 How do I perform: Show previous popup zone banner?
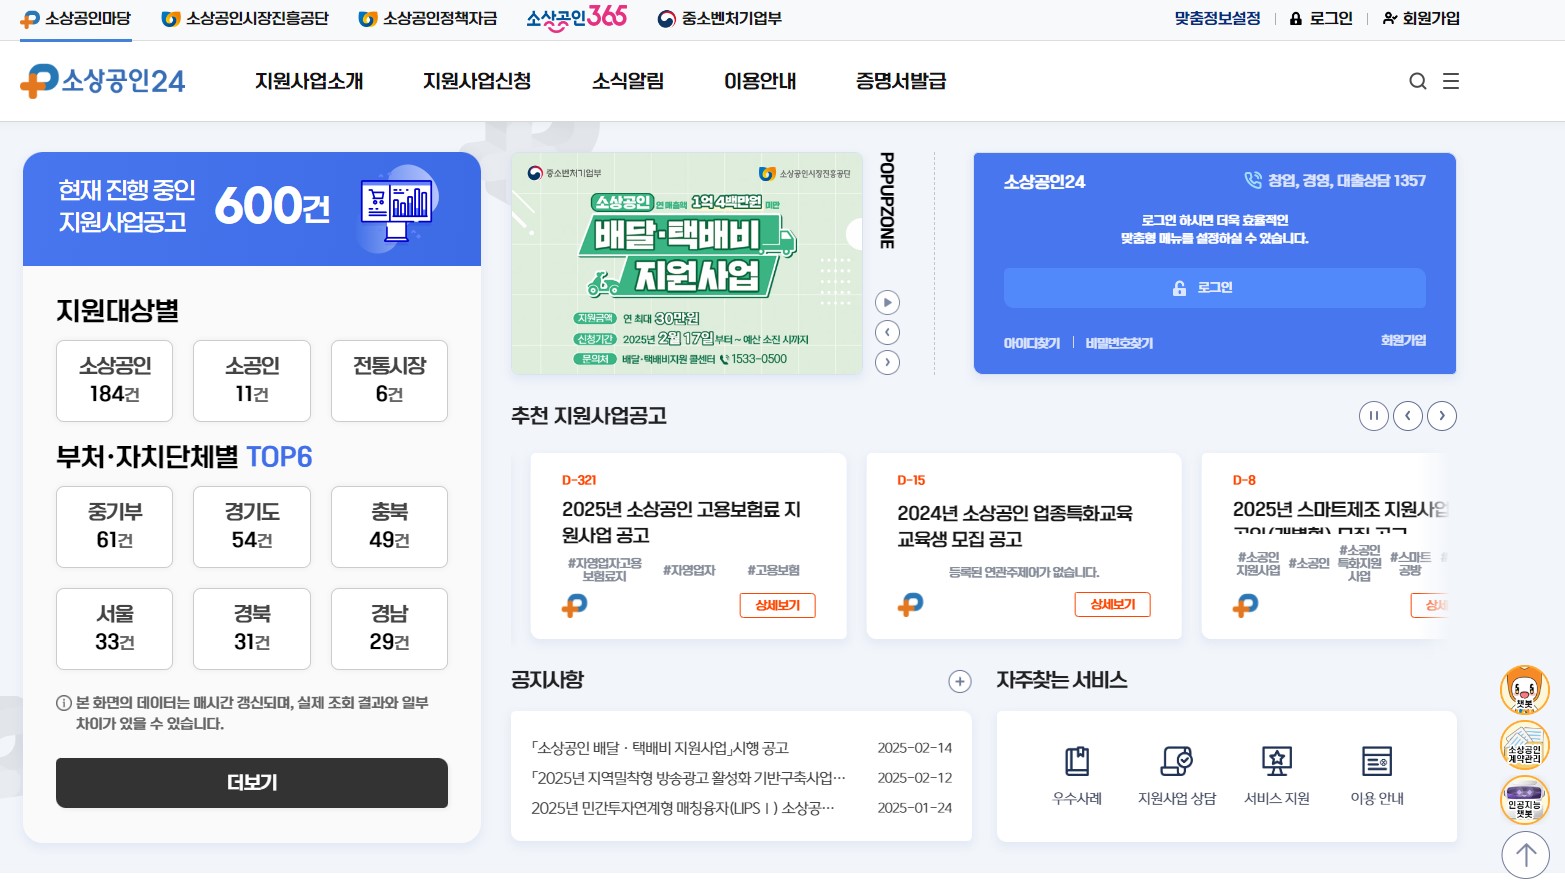(887, 332)
